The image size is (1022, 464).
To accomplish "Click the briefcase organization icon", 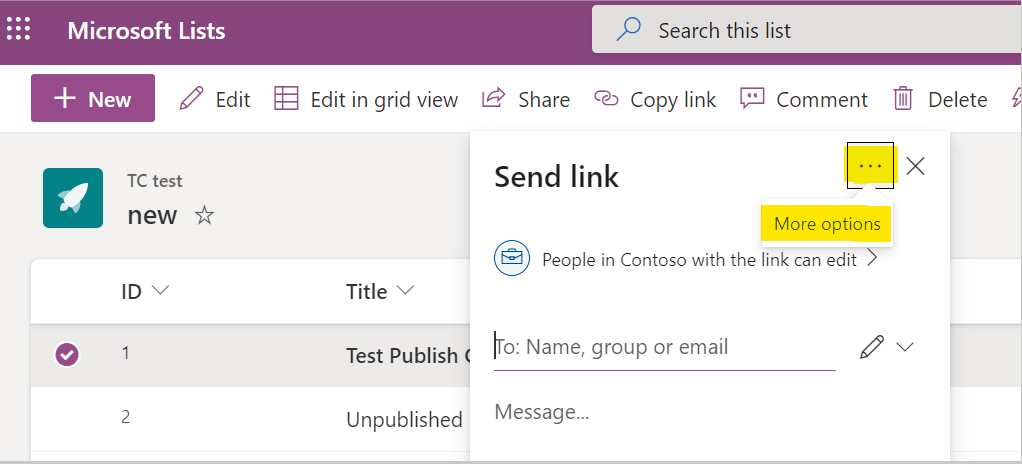I will pyautogui.click(x=512, y=258).
